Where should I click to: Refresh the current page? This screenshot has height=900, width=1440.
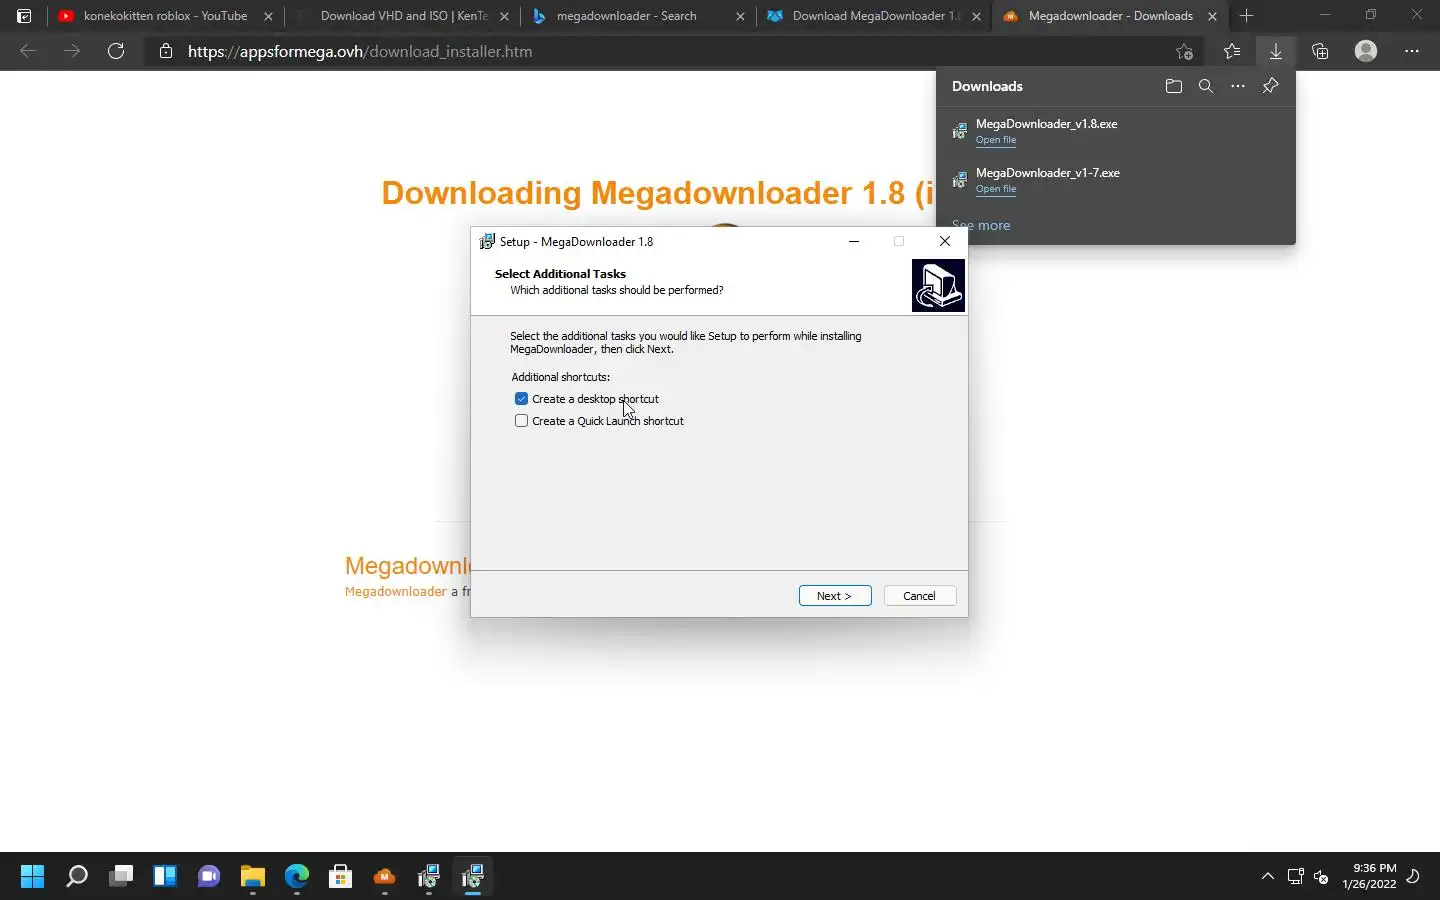pyautogui.click(x=116, y=51)
